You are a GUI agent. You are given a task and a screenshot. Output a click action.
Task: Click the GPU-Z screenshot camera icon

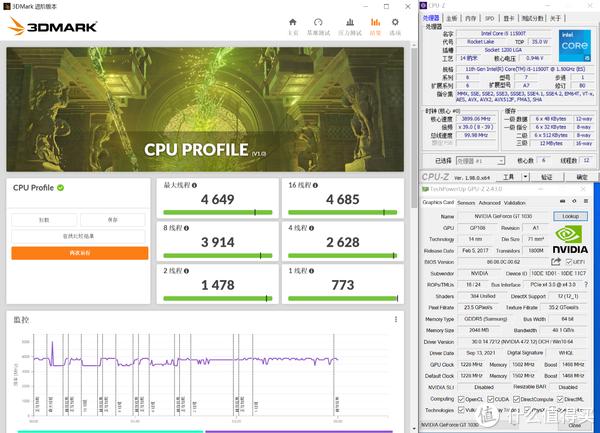pyautogui.click(x=562, y=201)
